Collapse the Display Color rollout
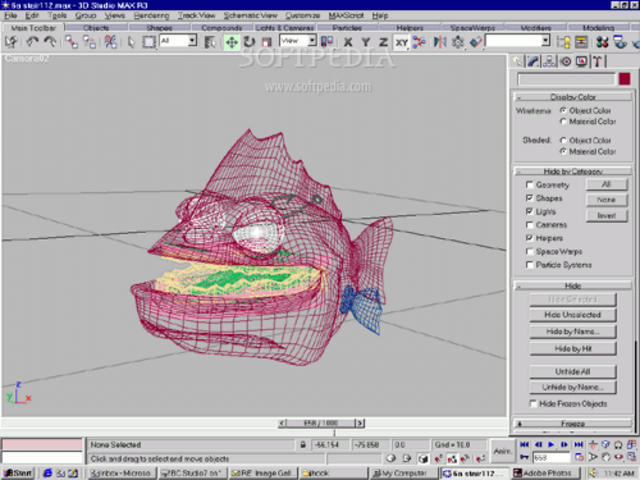Viewport: 640px width, 480px height. click(573, 97)
